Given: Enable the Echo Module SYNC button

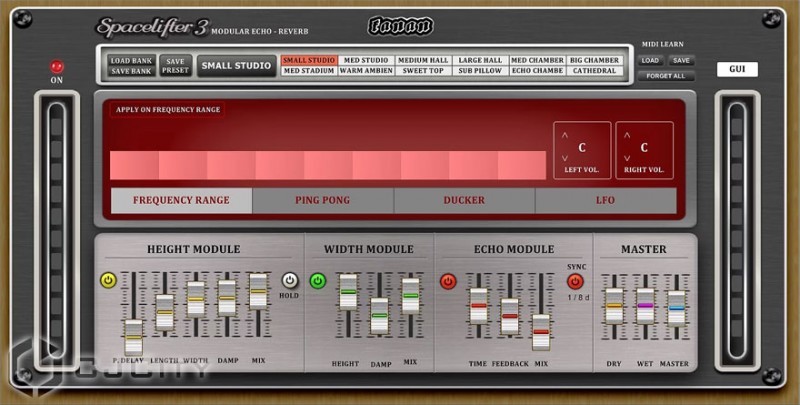Looking at the screenshot, I should pos(575,282).
